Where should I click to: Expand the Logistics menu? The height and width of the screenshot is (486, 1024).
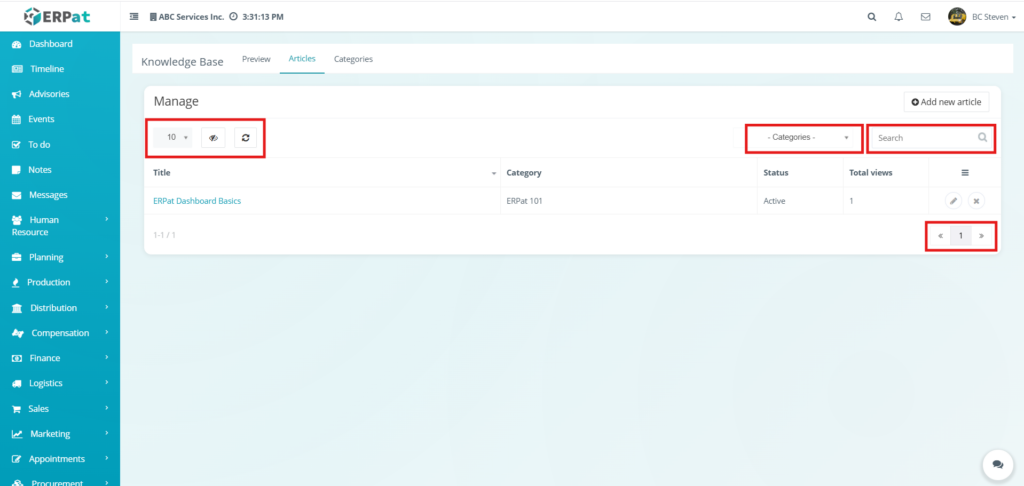coord(60,383)
